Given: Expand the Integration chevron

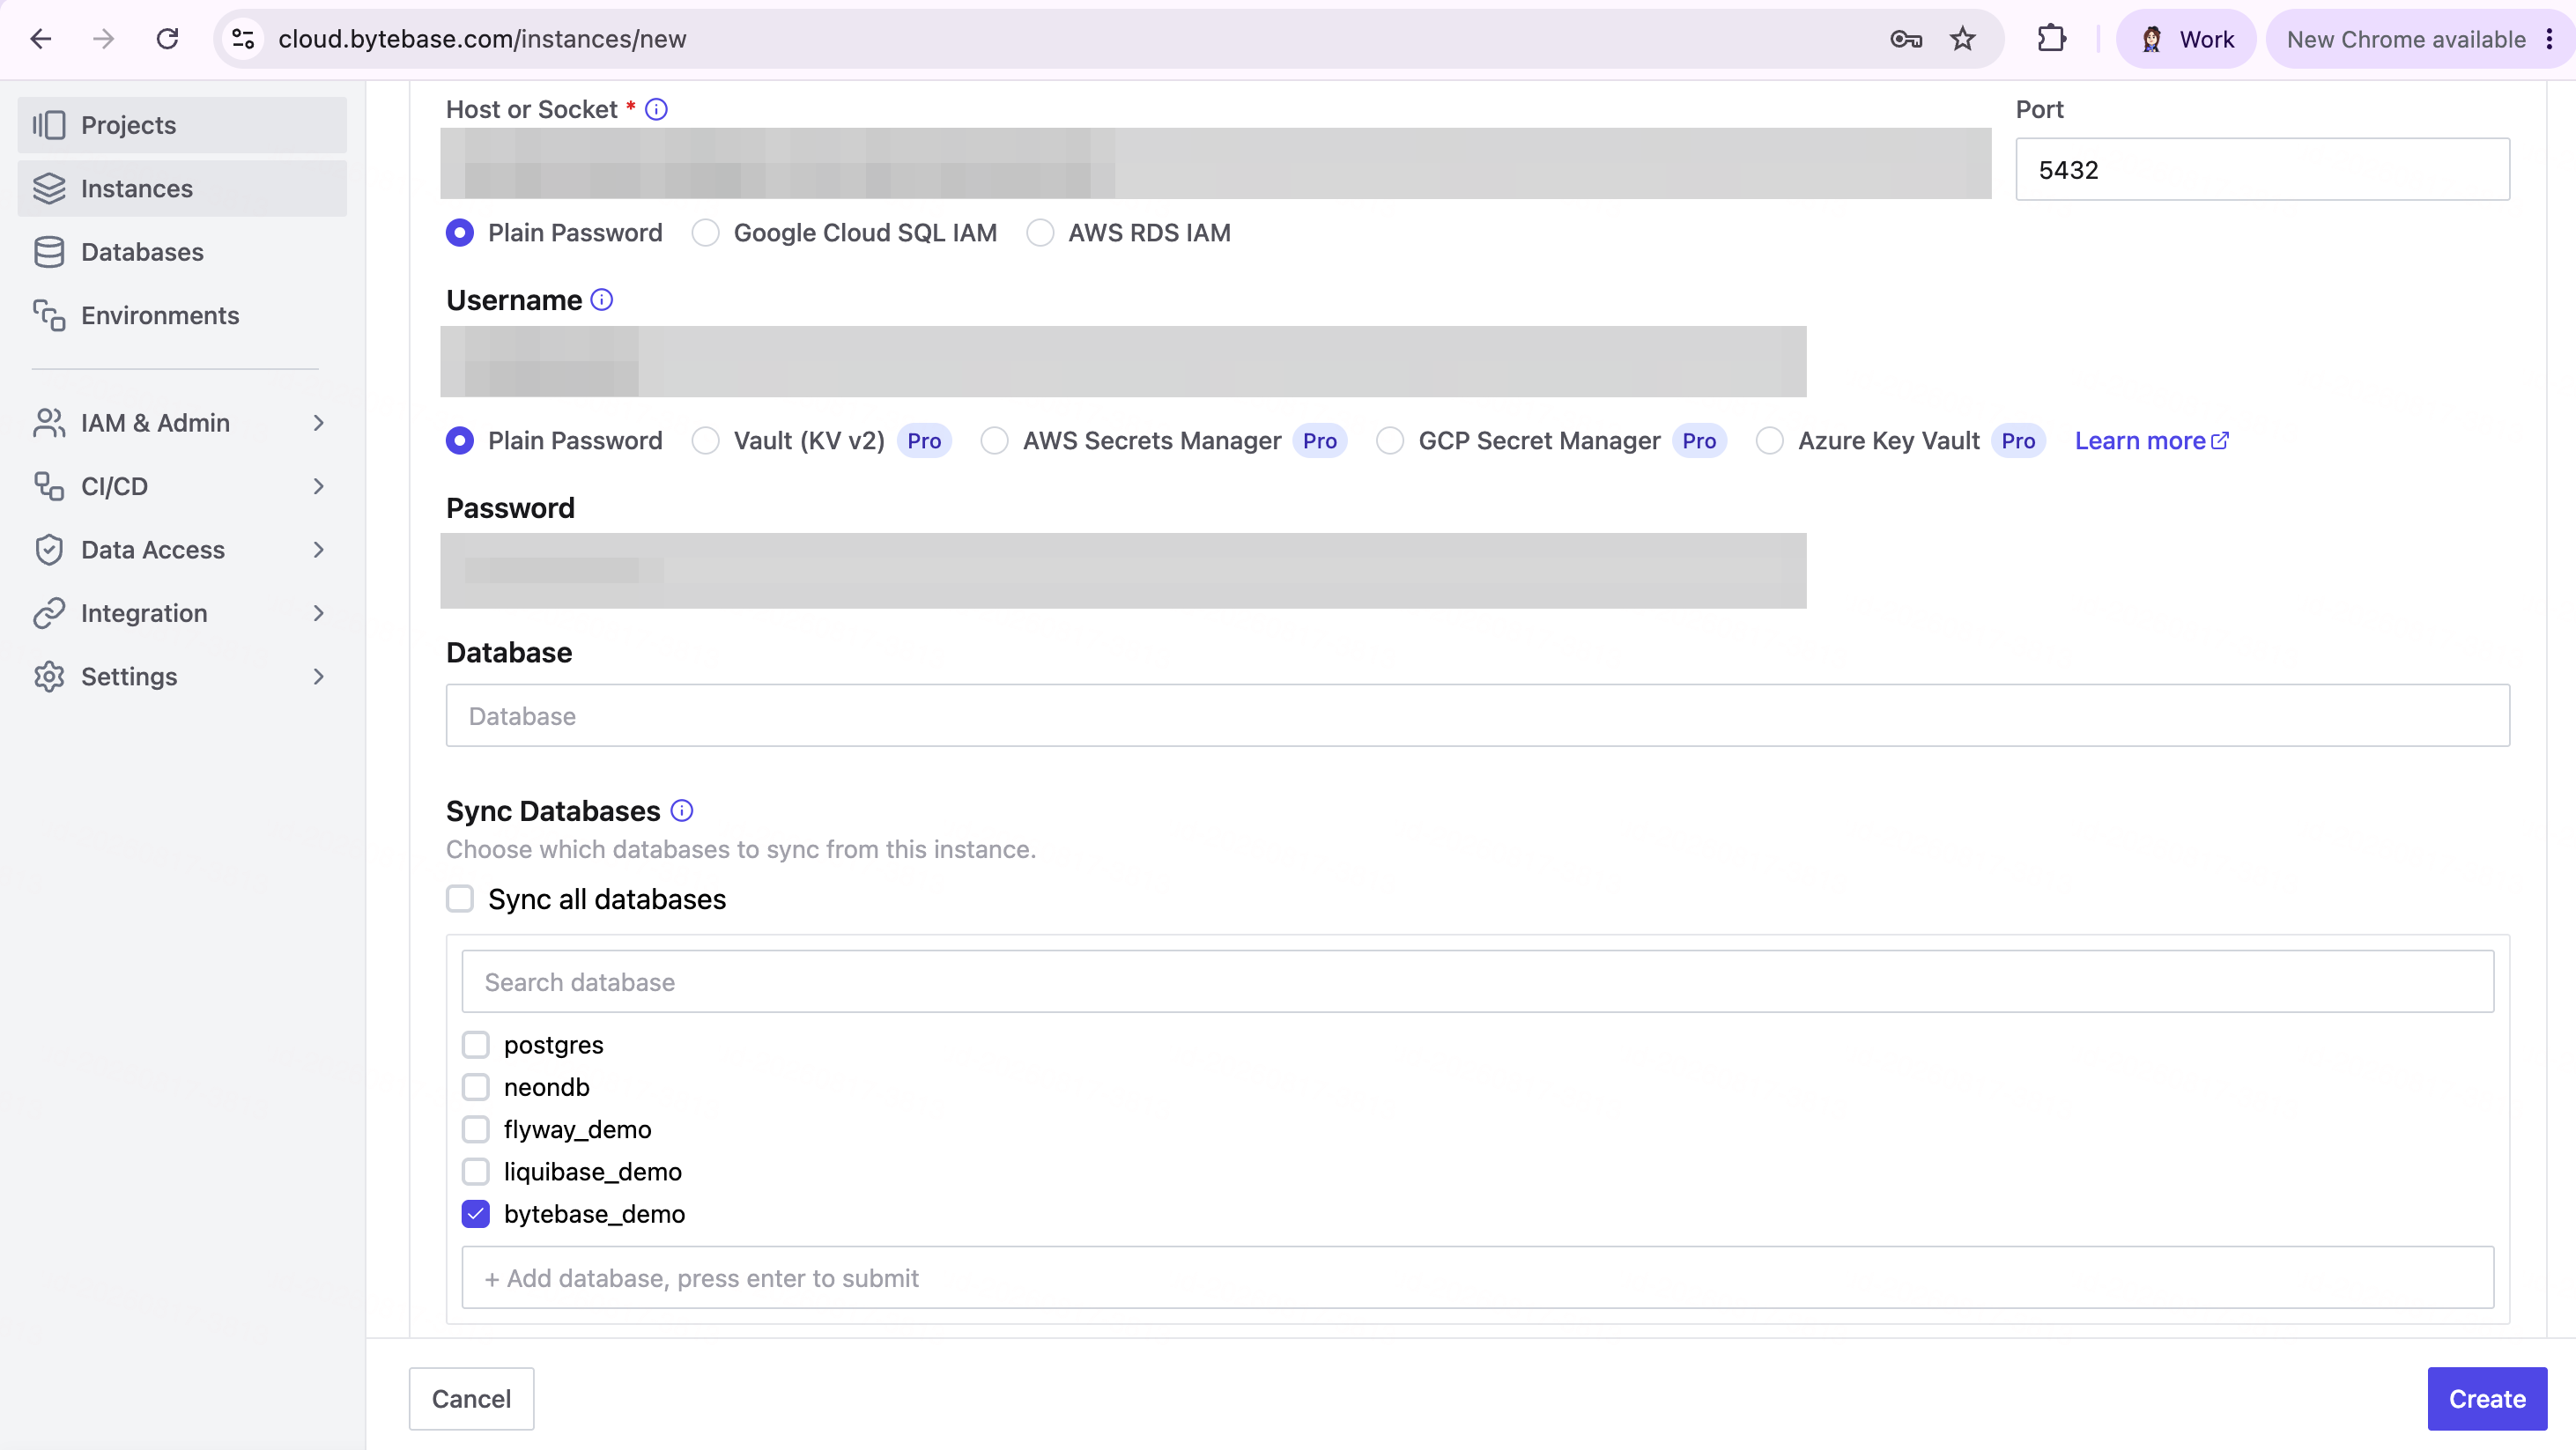Looking at the screenshot, I should click(x=319, y=613).
